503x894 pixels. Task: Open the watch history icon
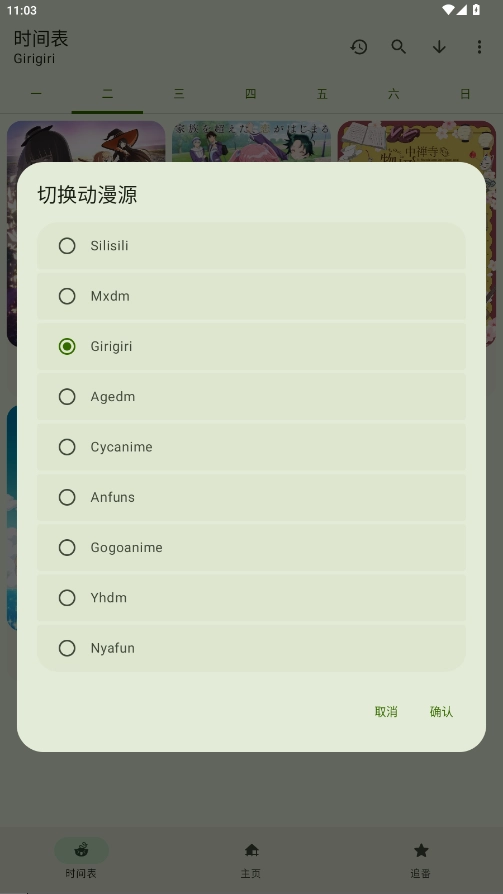tap(359, 47)
